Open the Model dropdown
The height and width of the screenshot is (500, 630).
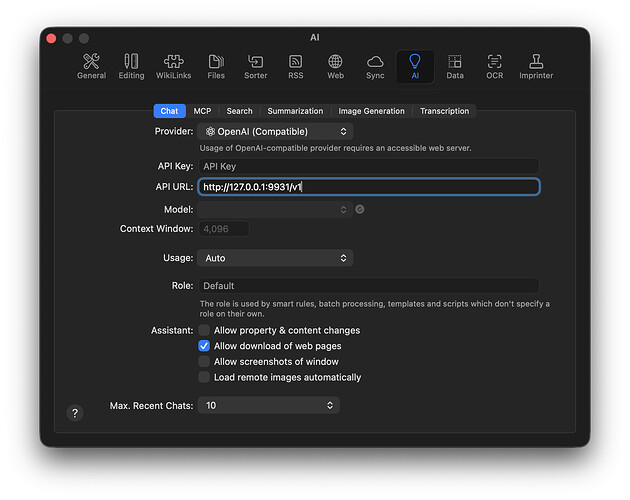click(275, 209)
